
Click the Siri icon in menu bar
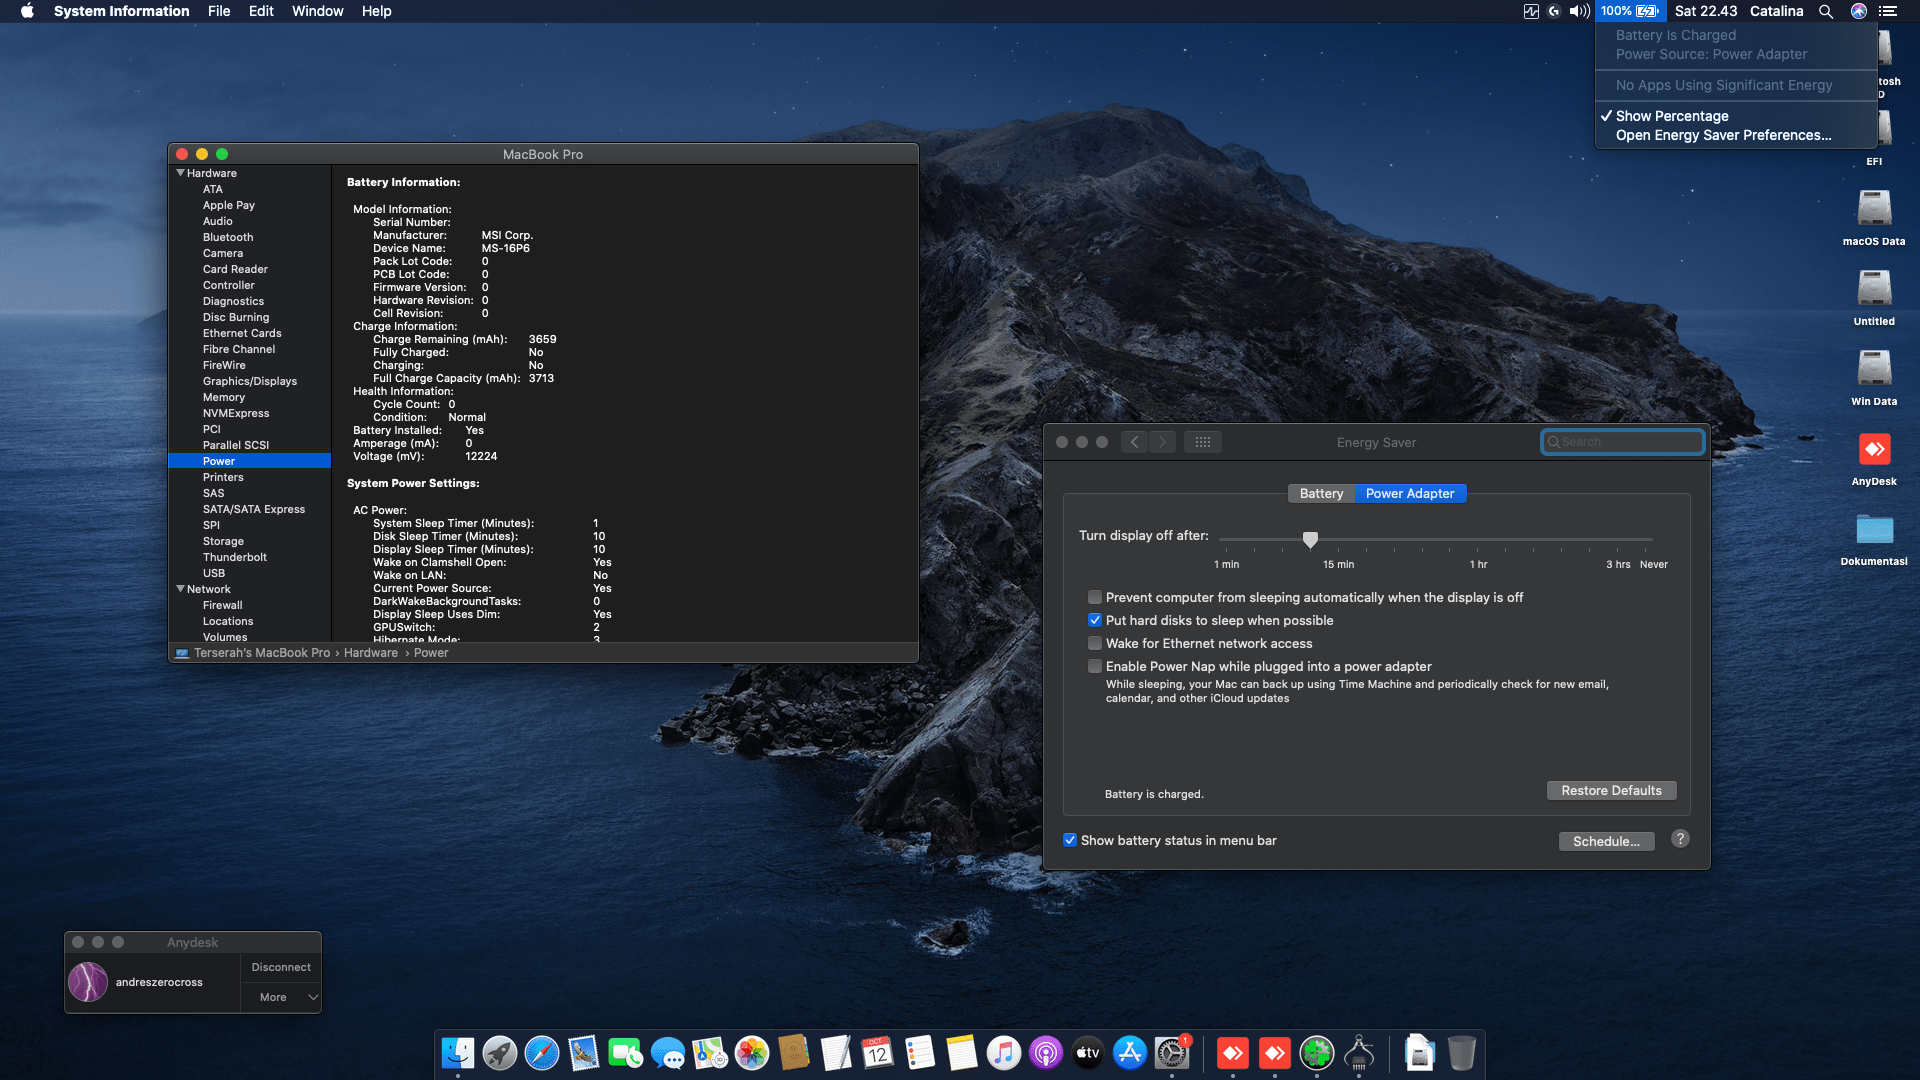click(1859, 11)
